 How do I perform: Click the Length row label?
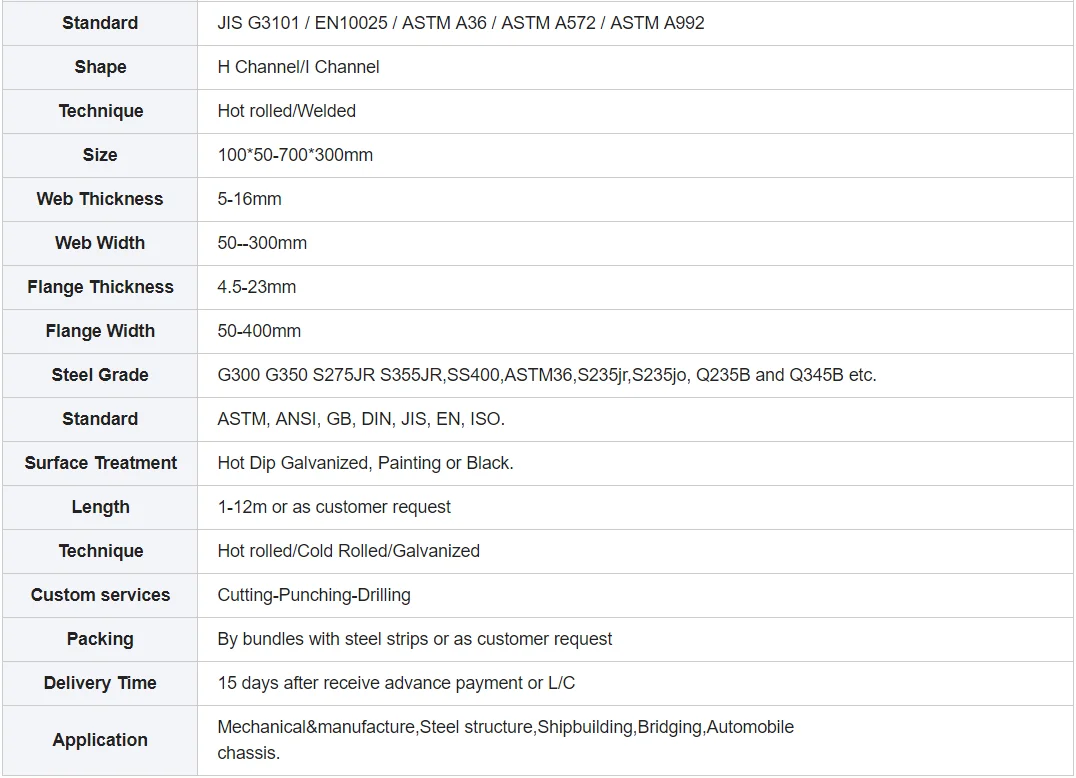pos(100,507)
